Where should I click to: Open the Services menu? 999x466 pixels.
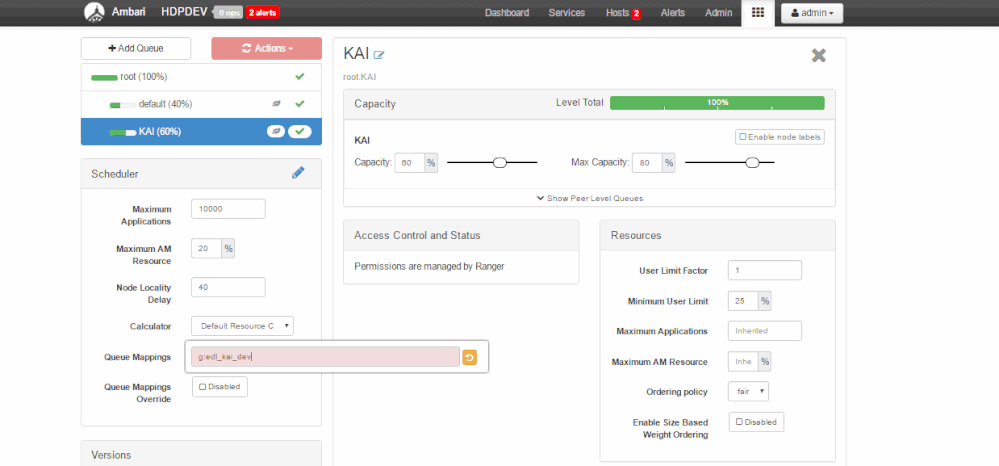click(567, 13)
